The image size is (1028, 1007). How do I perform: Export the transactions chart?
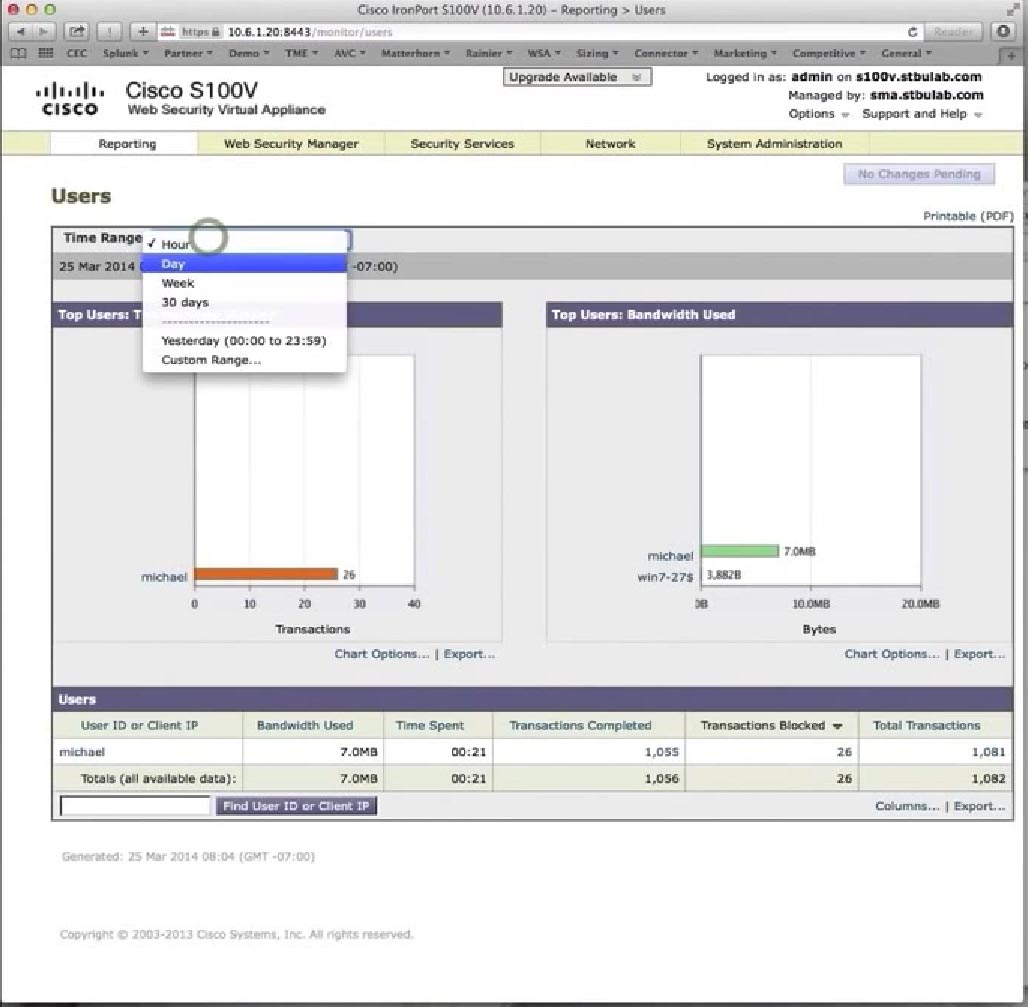tap(469, 654)
